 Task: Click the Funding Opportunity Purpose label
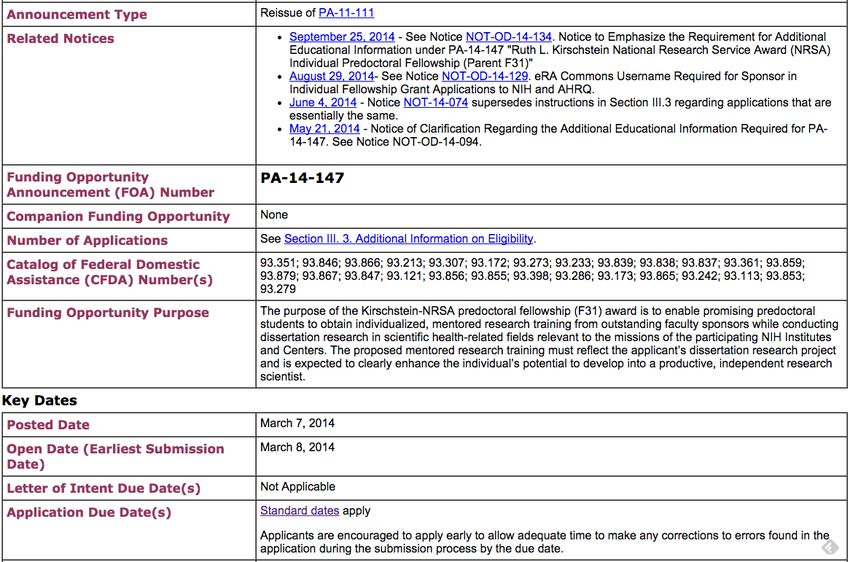pyautogui.click(x=107, y=313)
